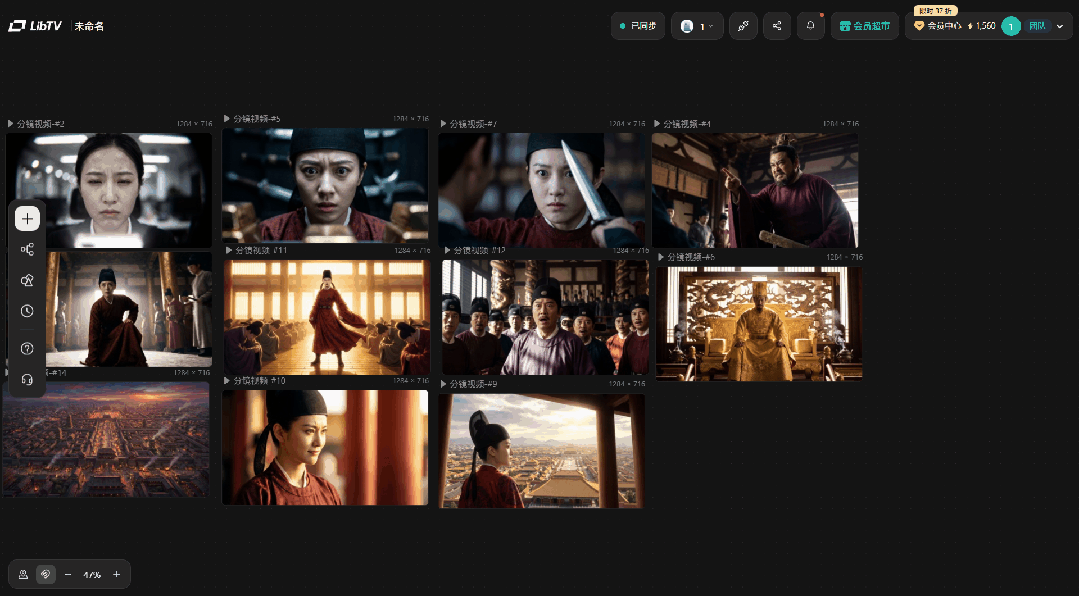Screen dimensions: 1079x596
Task: Open the help question mark icon
Action: [x=28, y=348]
